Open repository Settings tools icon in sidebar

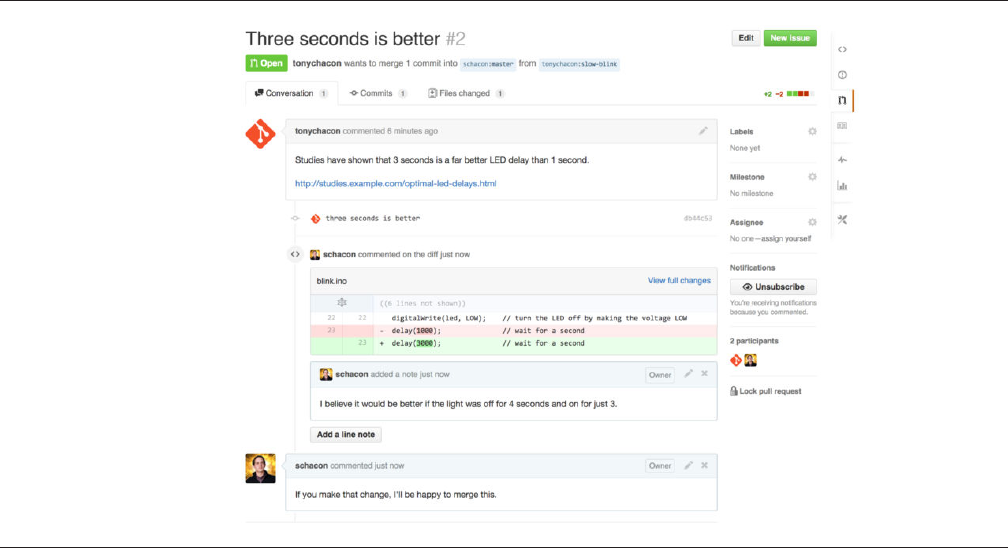point(842,220)
